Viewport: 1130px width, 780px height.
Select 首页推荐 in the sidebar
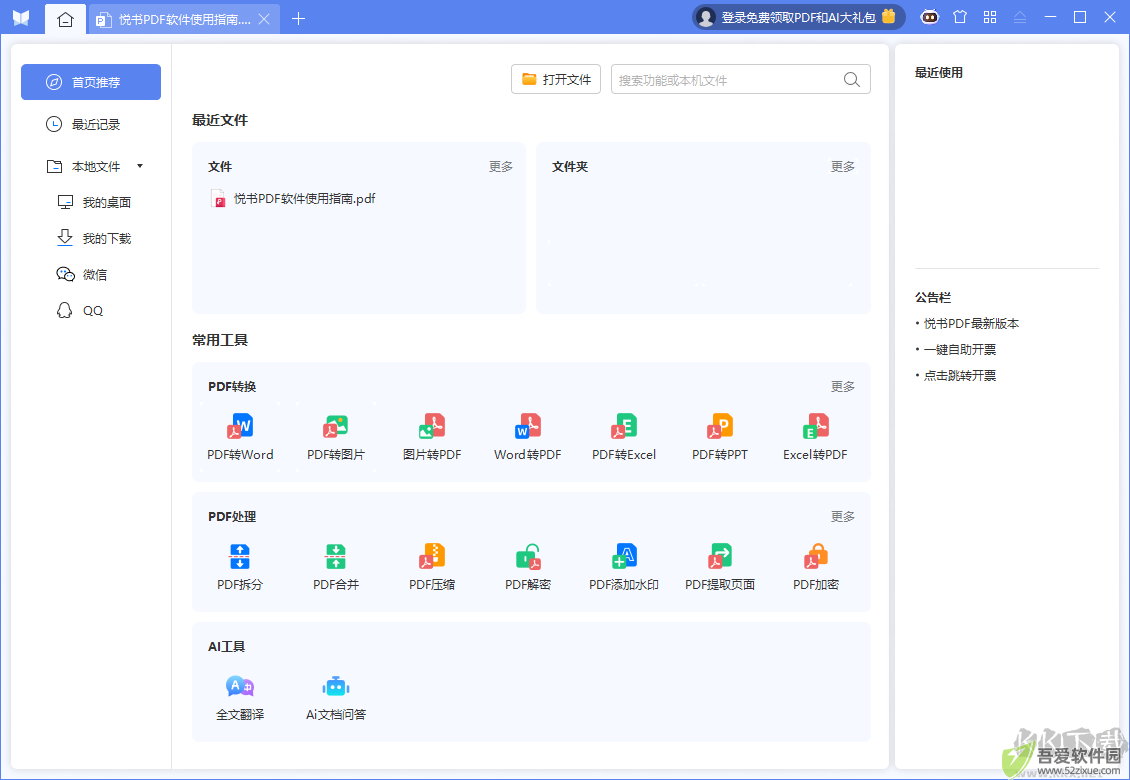click(91, 82)
